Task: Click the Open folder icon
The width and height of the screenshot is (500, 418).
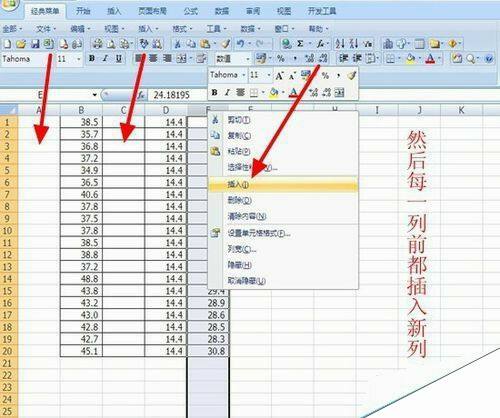Action: (21, 44)
